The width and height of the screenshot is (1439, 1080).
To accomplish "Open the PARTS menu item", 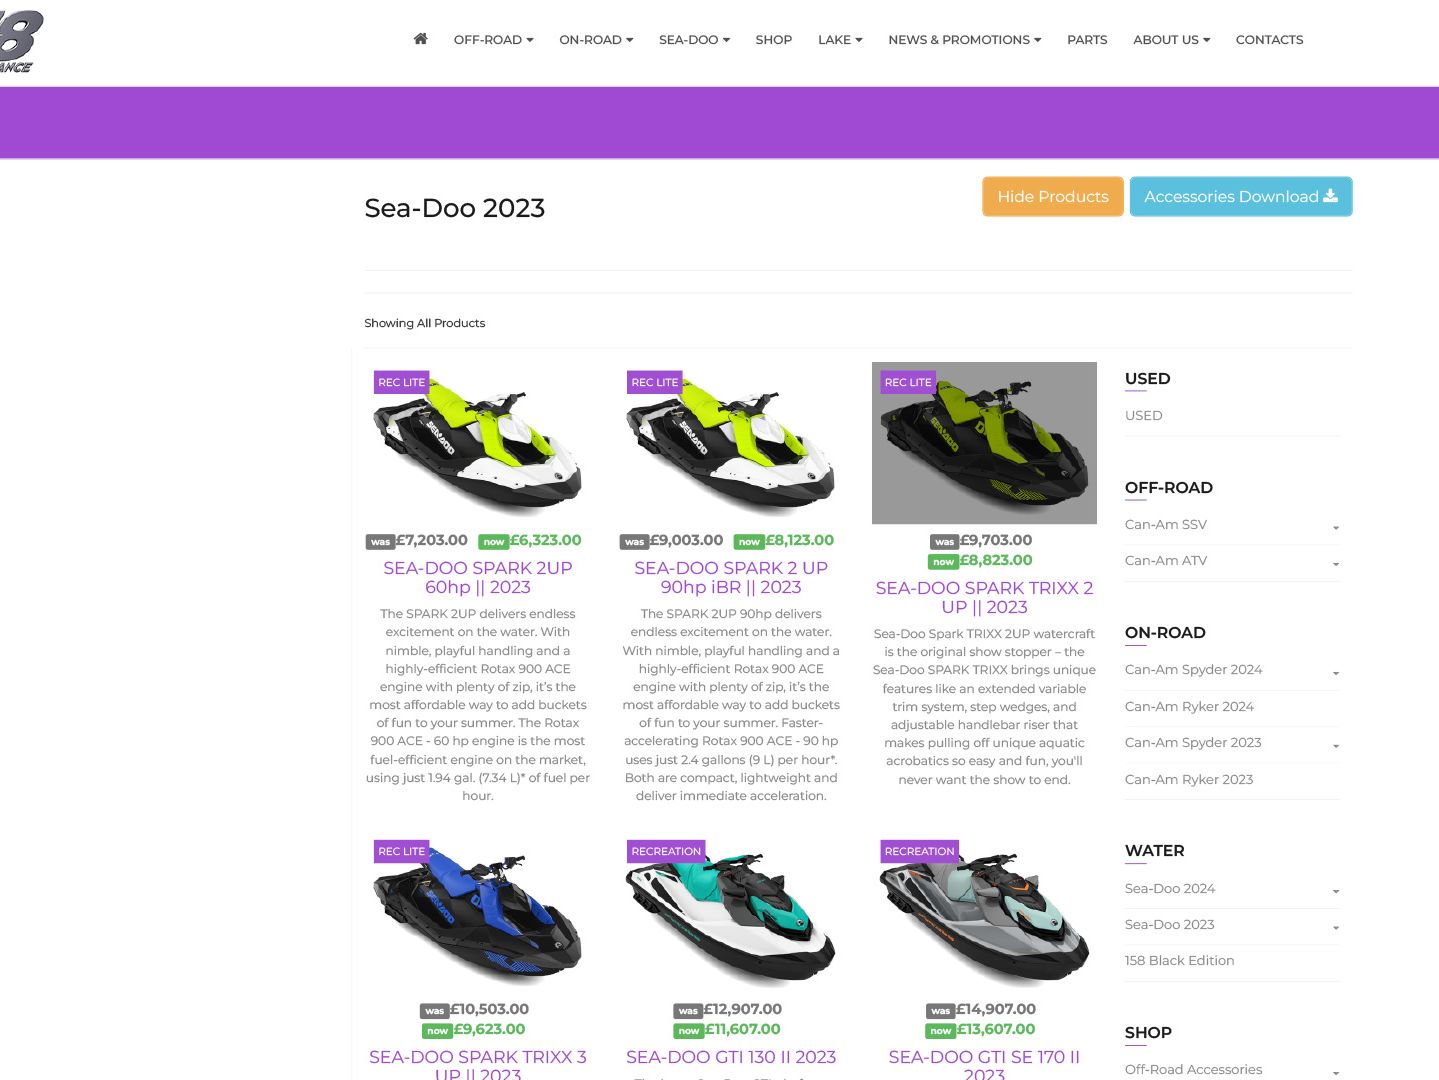I will pyautogui.click(x=1087, y=40).
